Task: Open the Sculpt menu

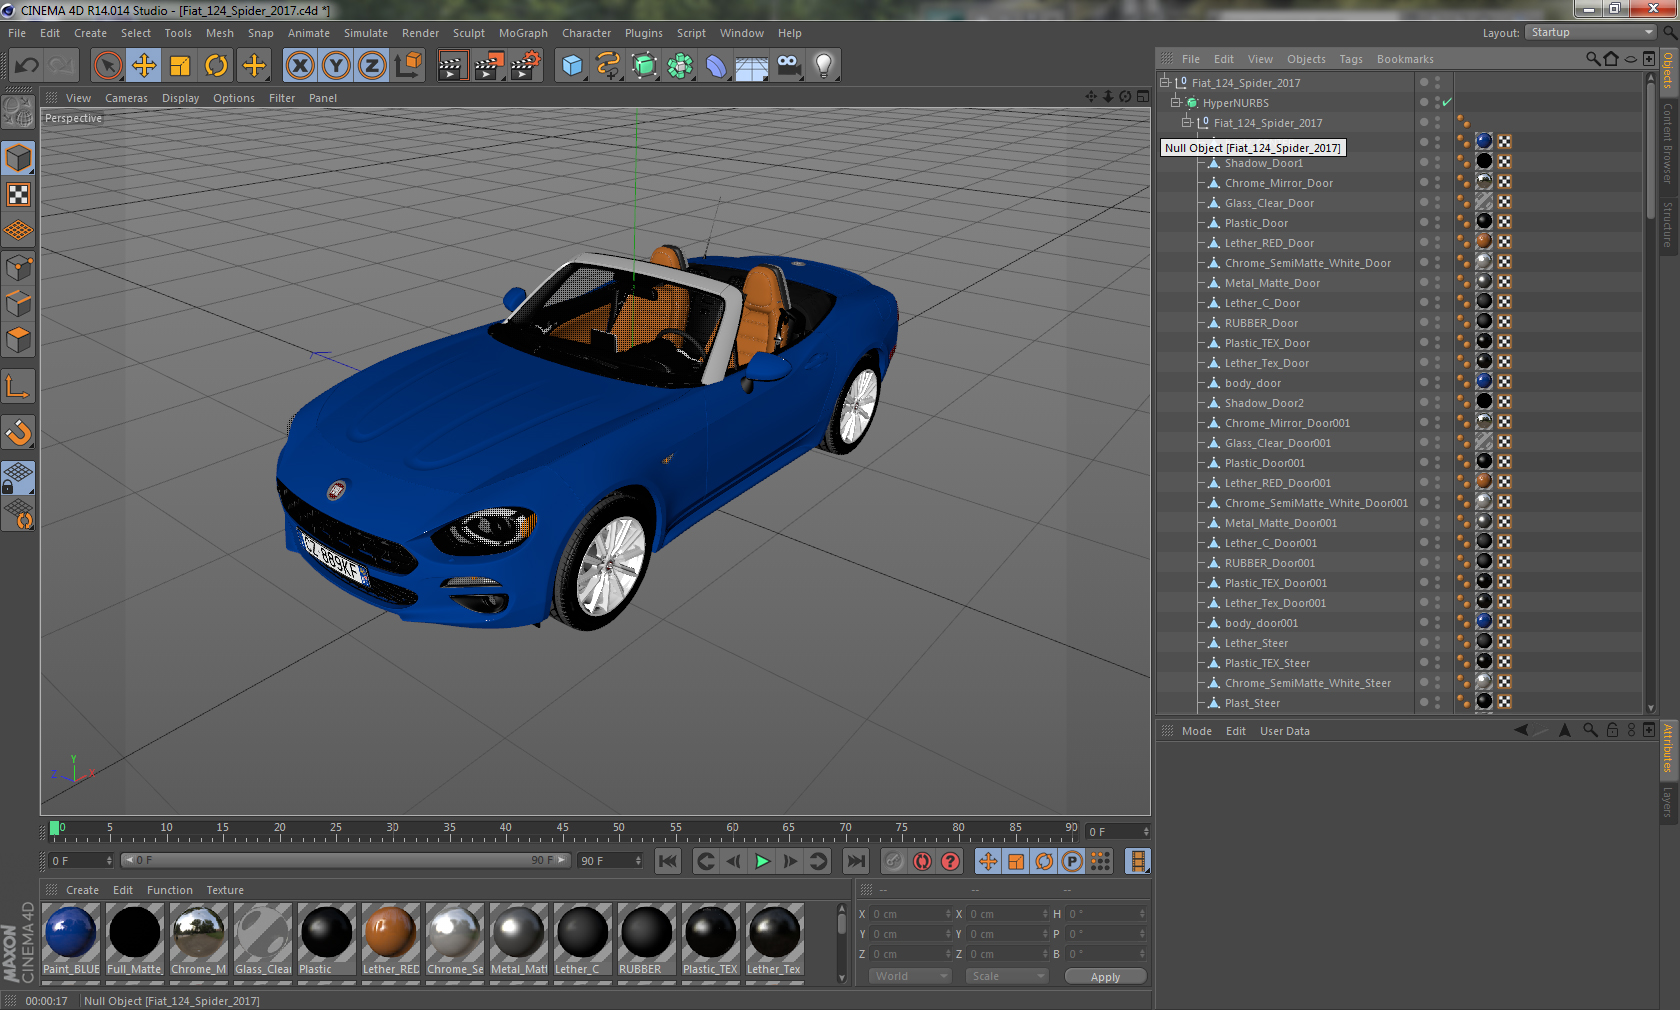Action: 469,33
